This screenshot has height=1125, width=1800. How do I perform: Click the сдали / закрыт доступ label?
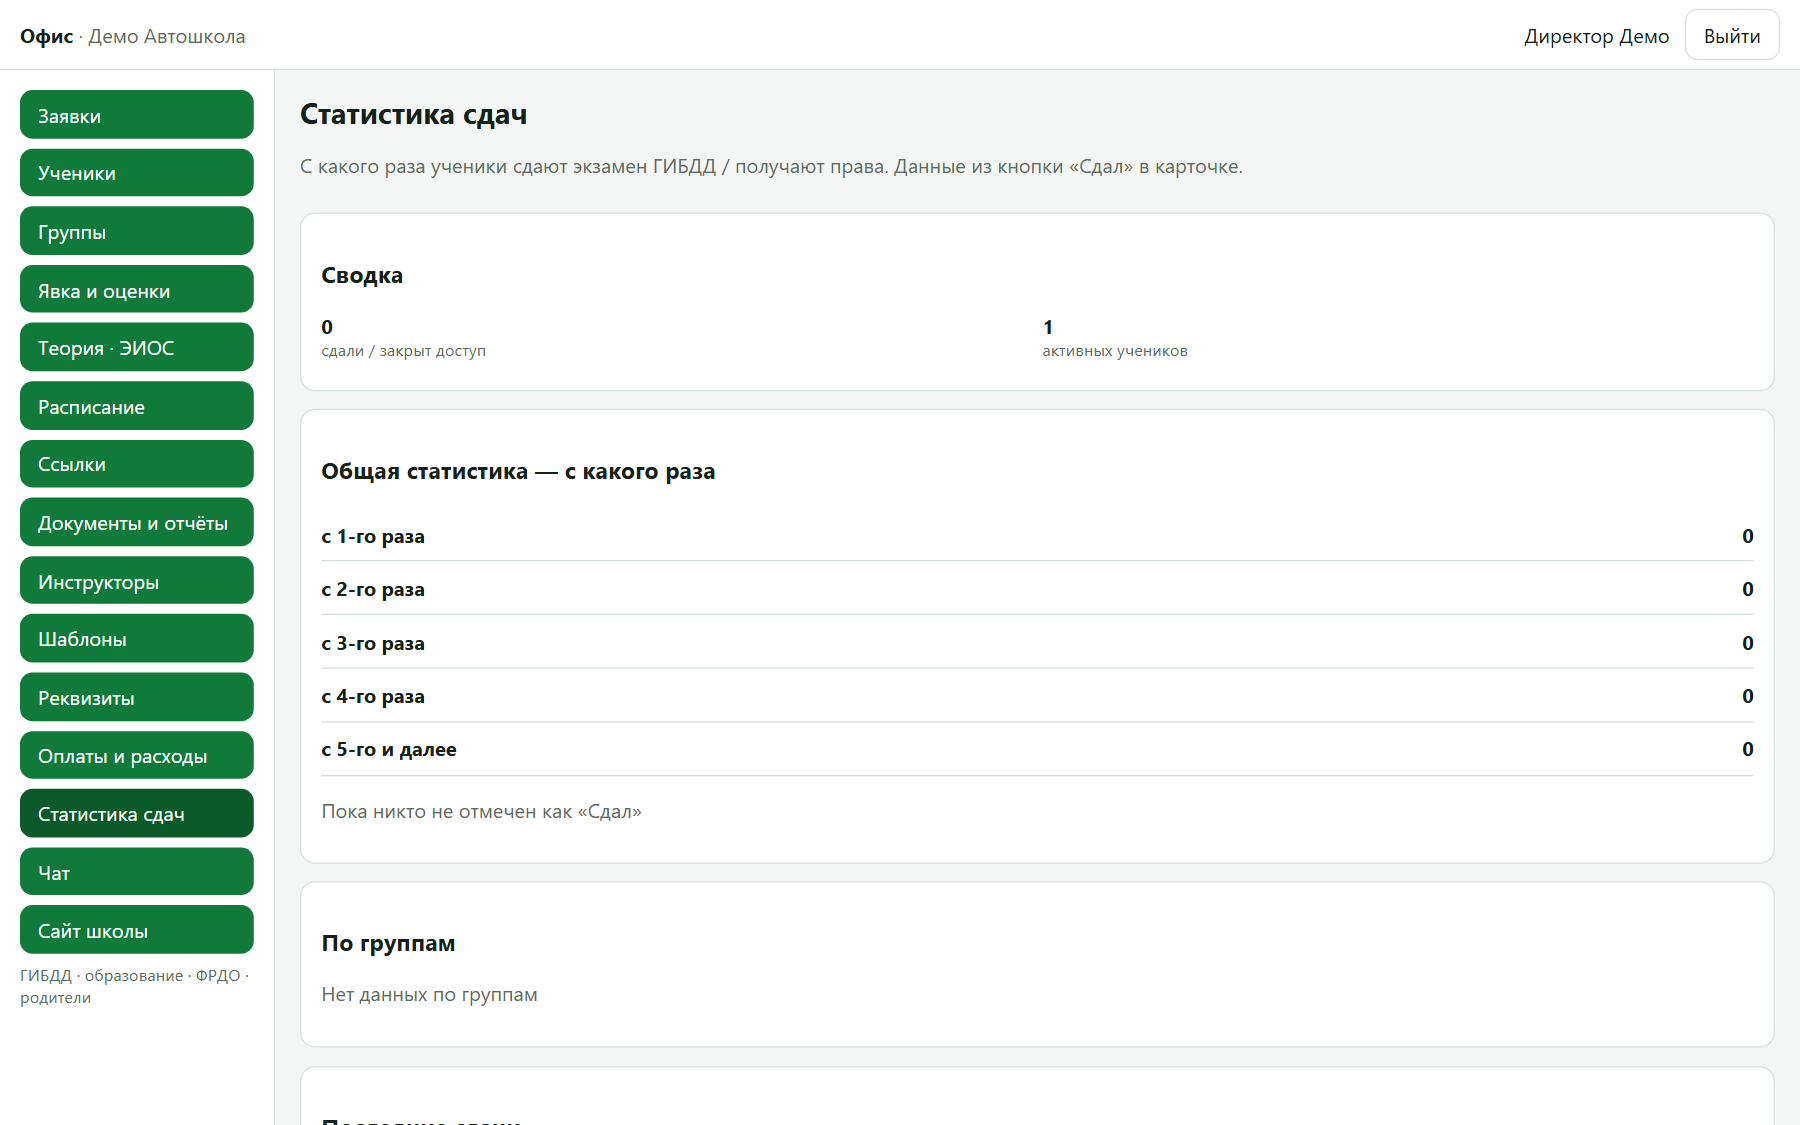click(x=403, y=351)
